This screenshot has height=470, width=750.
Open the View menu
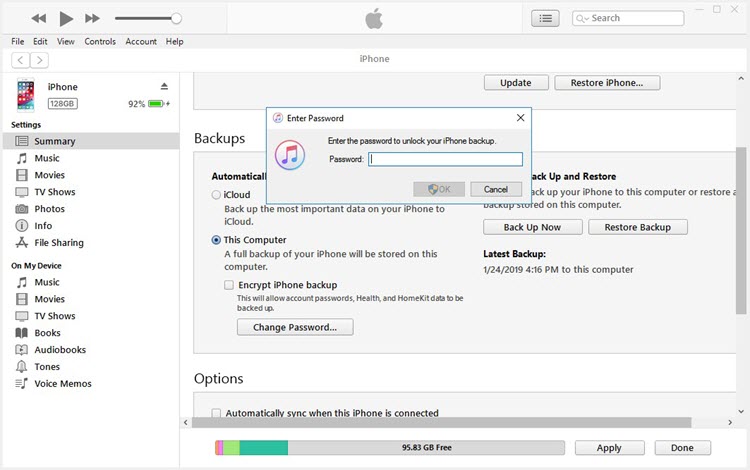coord(66,42)
